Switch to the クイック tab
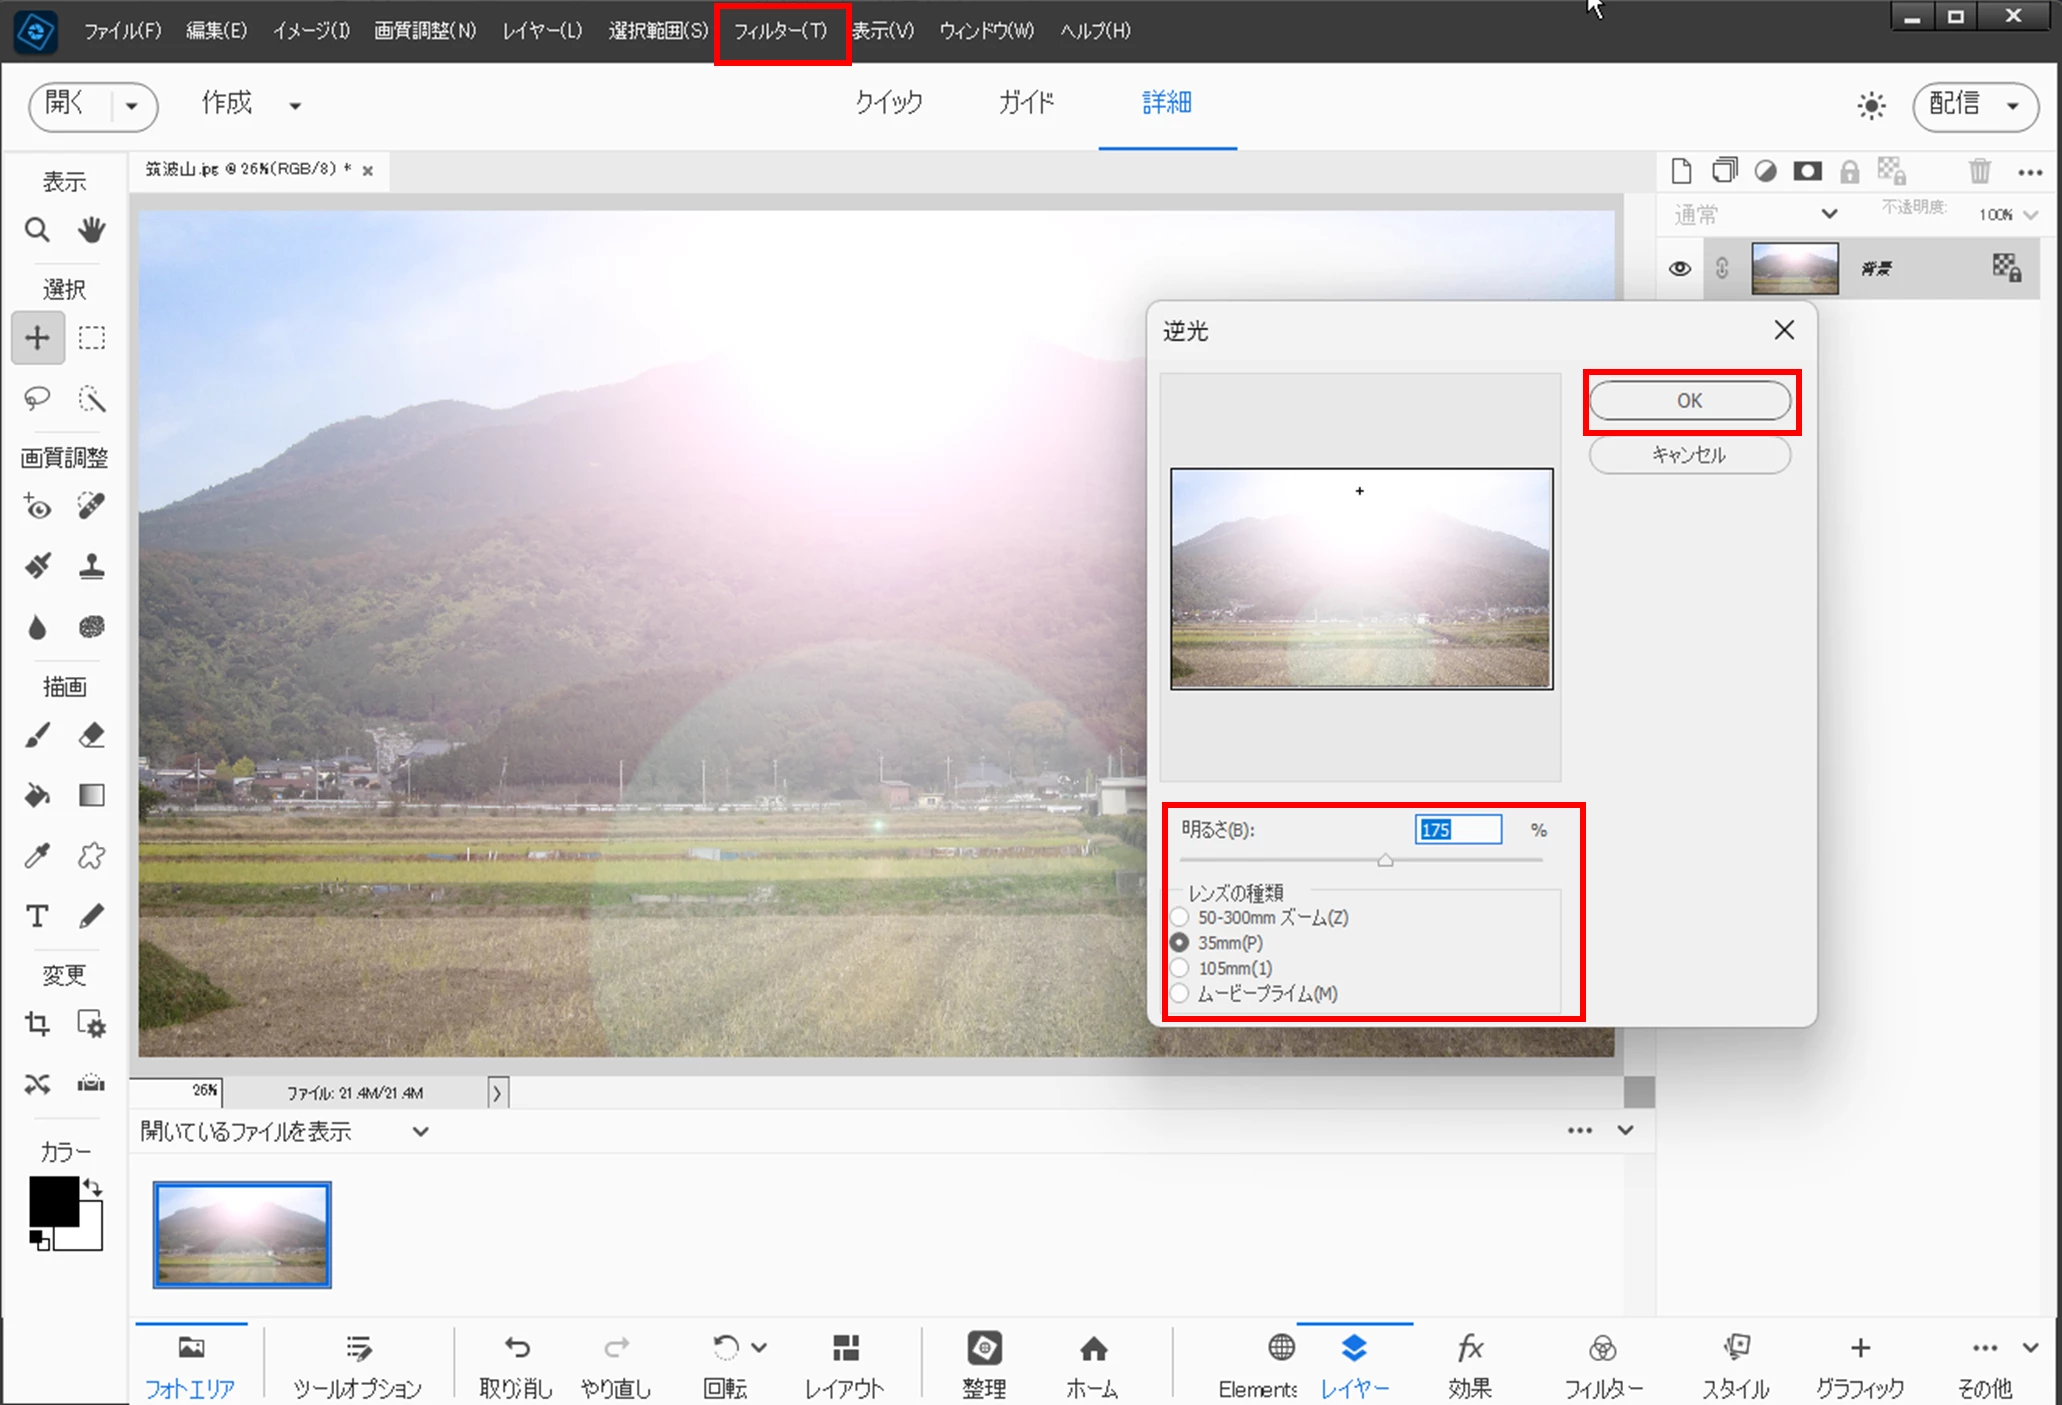Screen dimensions: 2062x1405 coord(888,103)
